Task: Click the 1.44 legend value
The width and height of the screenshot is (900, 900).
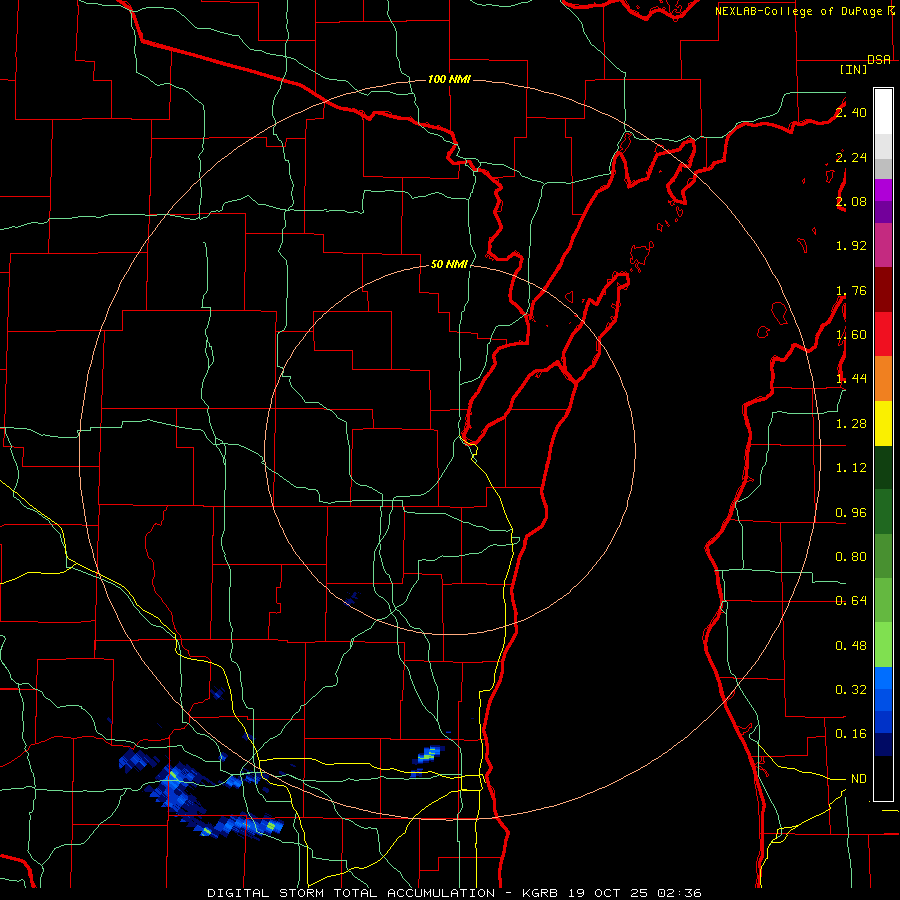Action: 851,379
